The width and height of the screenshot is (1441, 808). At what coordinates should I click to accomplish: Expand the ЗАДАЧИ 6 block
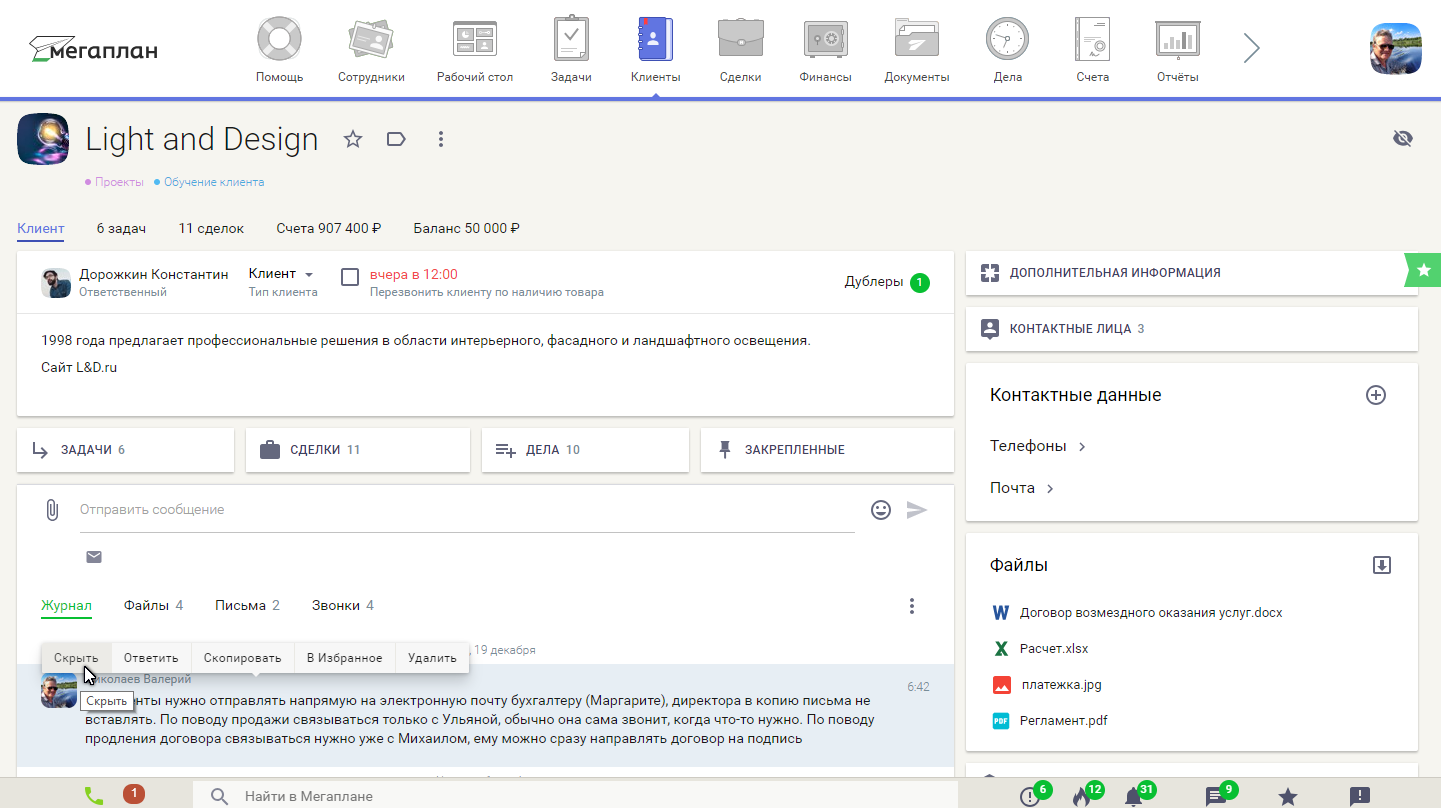(x=125, y=450)
